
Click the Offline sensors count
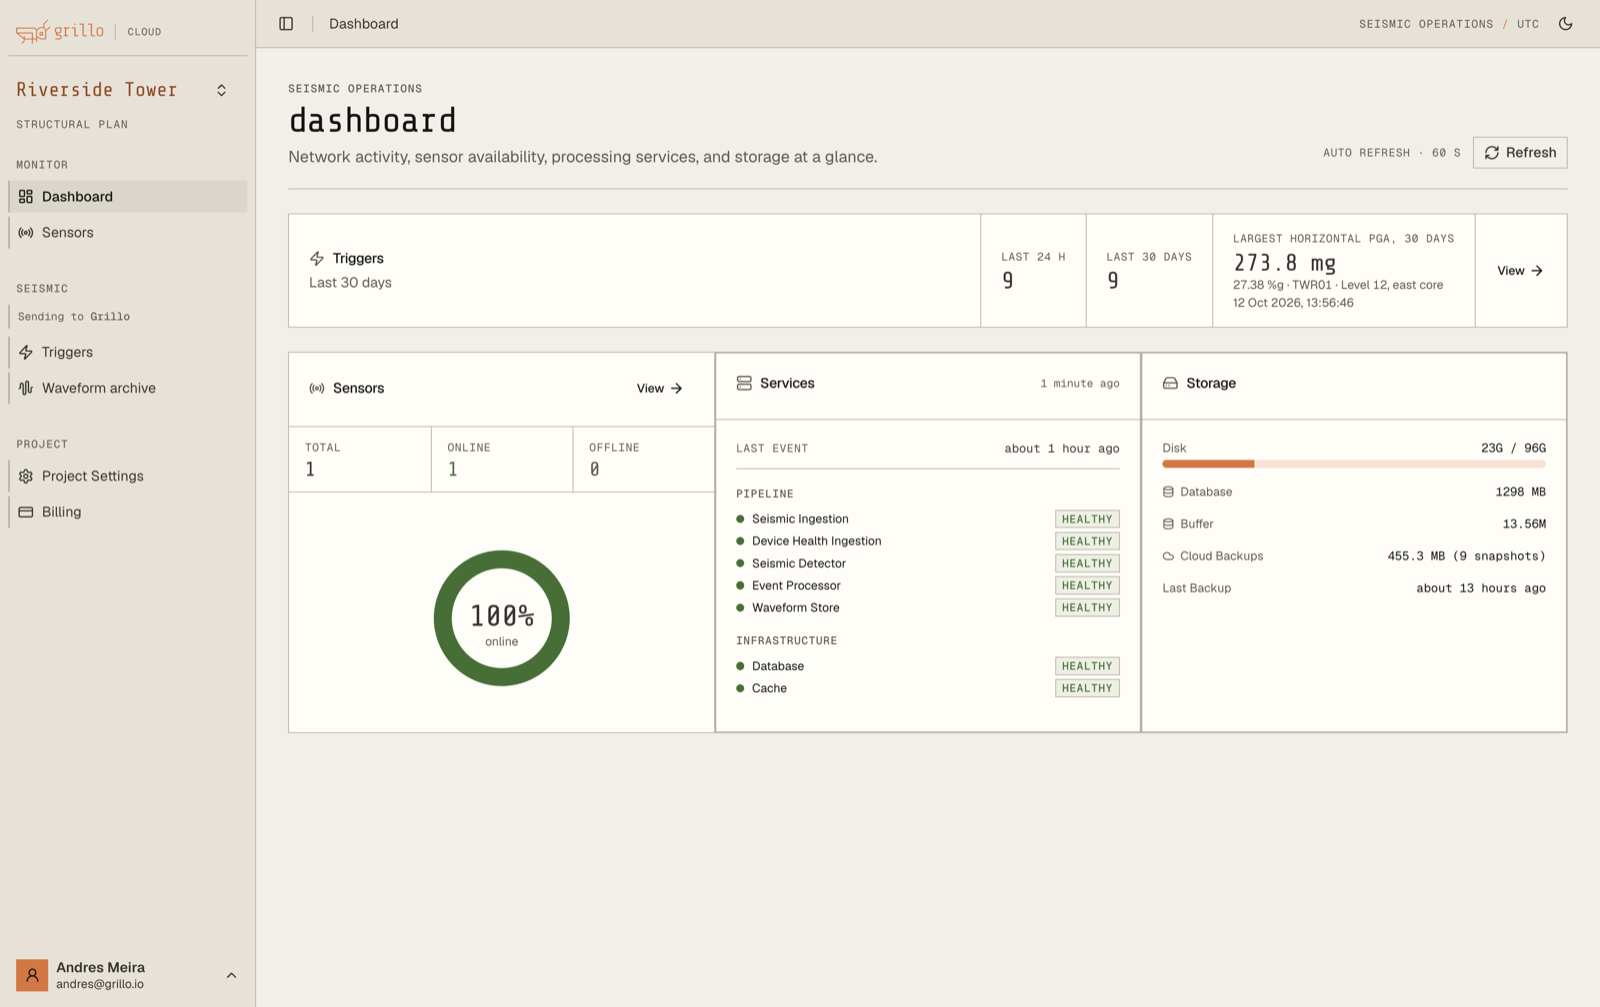[x=595, y=470]
